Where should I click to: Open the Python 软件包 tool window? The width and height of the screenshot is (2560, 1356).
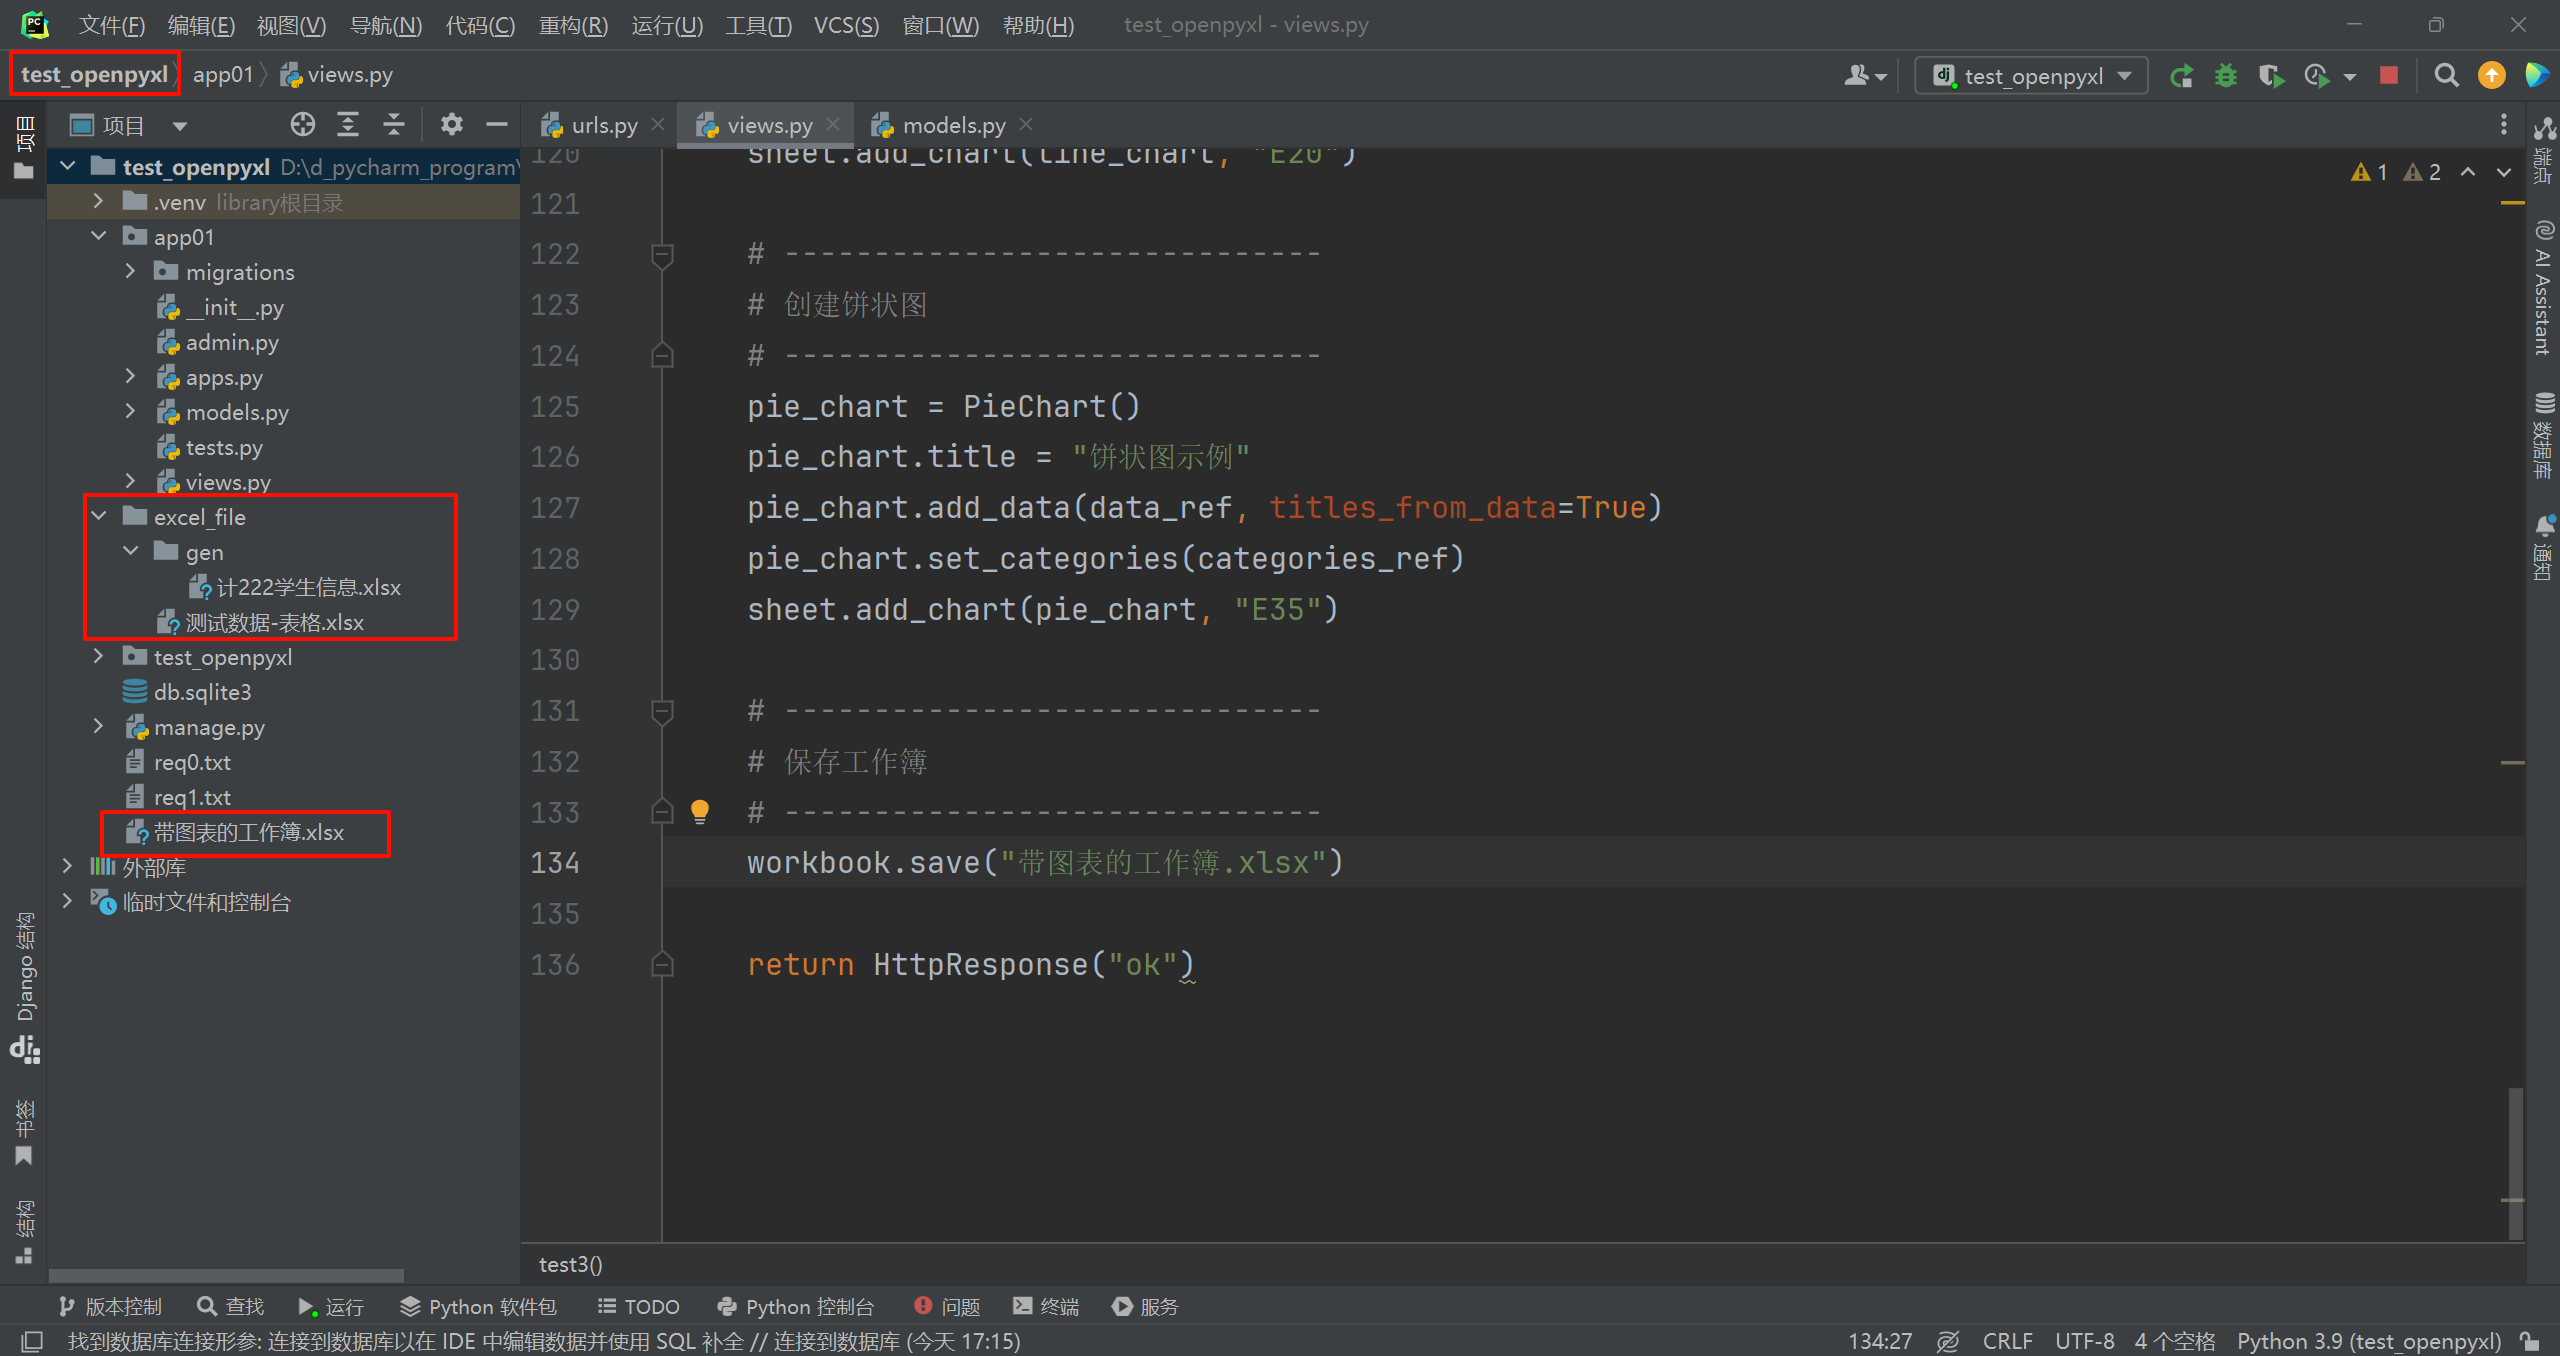(478, 1306)
